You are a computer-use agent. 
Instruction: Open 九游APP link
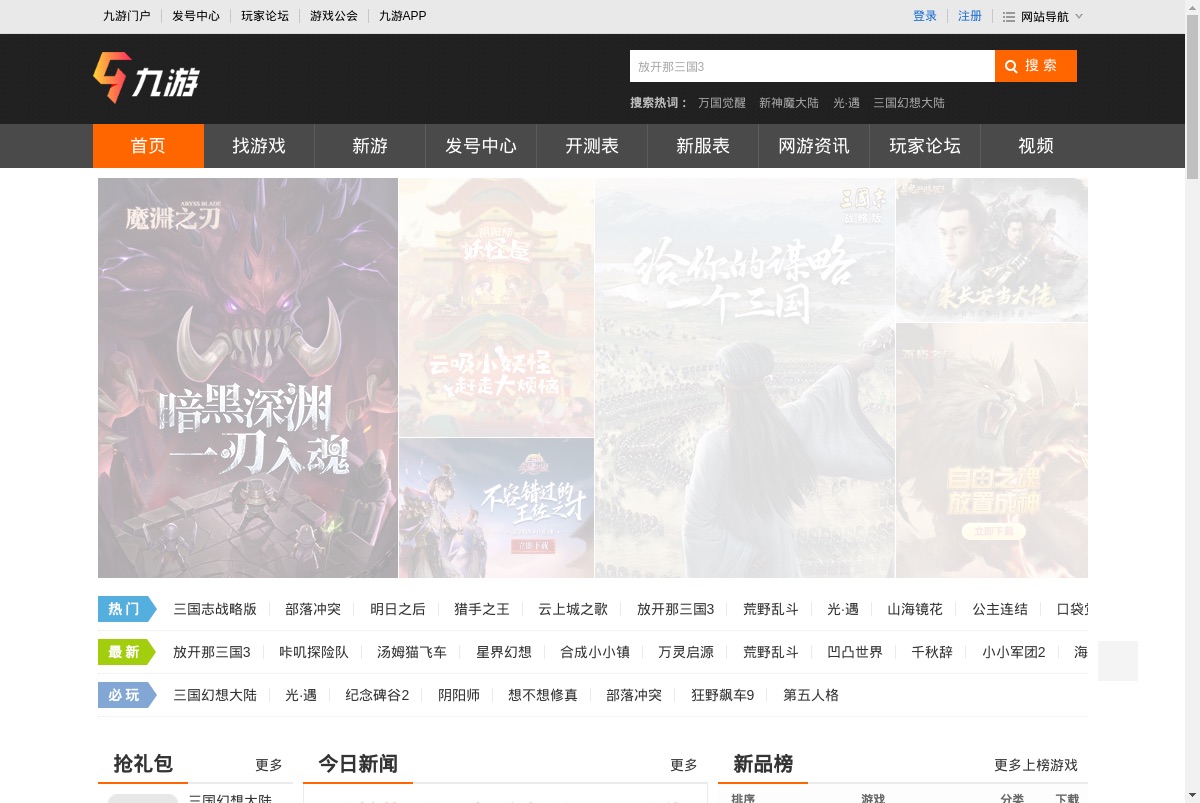point(402,16)
